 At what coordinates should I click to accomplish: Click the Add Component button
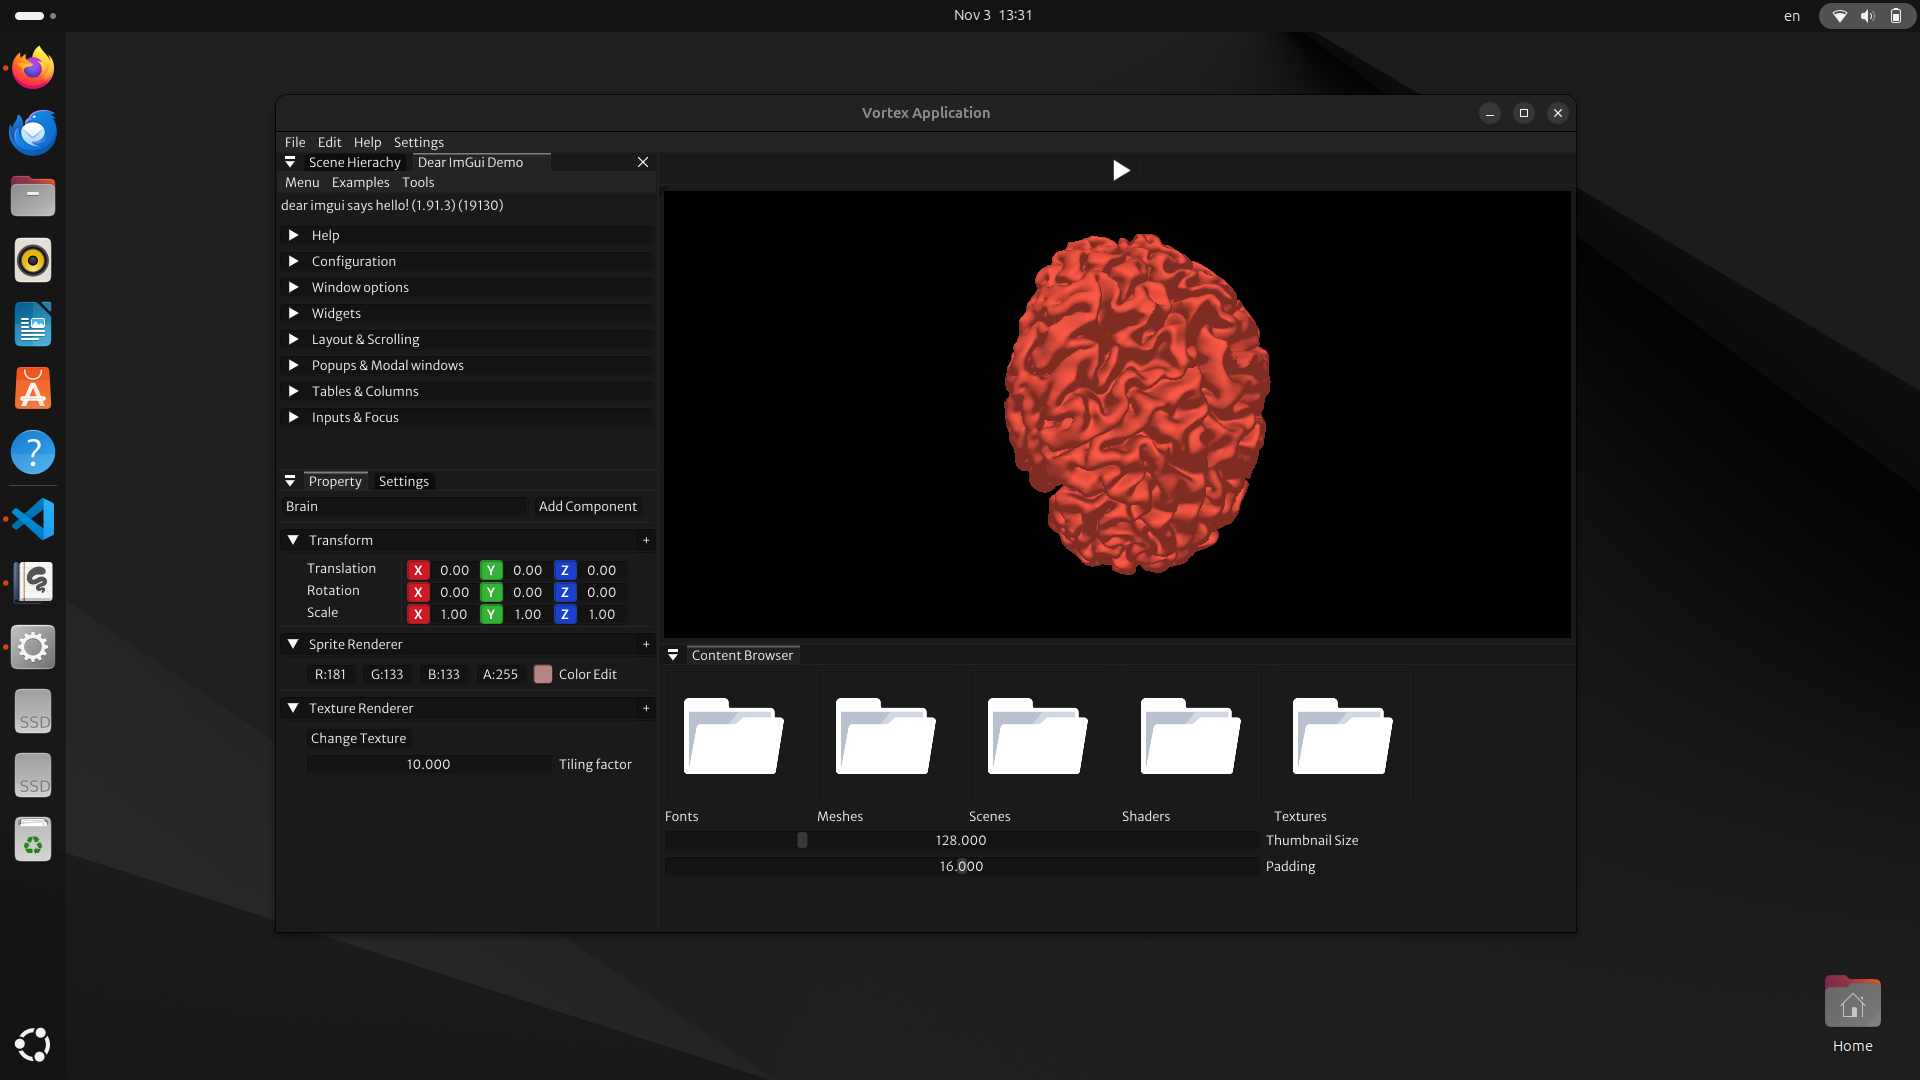(587, 506)
